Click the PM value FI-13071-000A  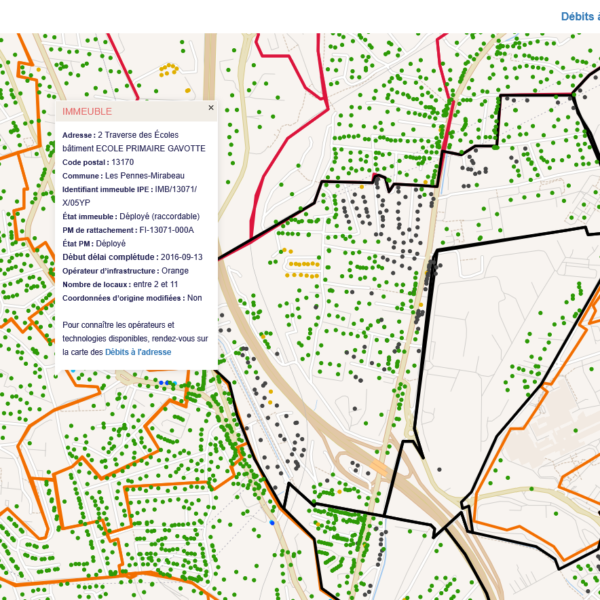click(x=174, y=230)
